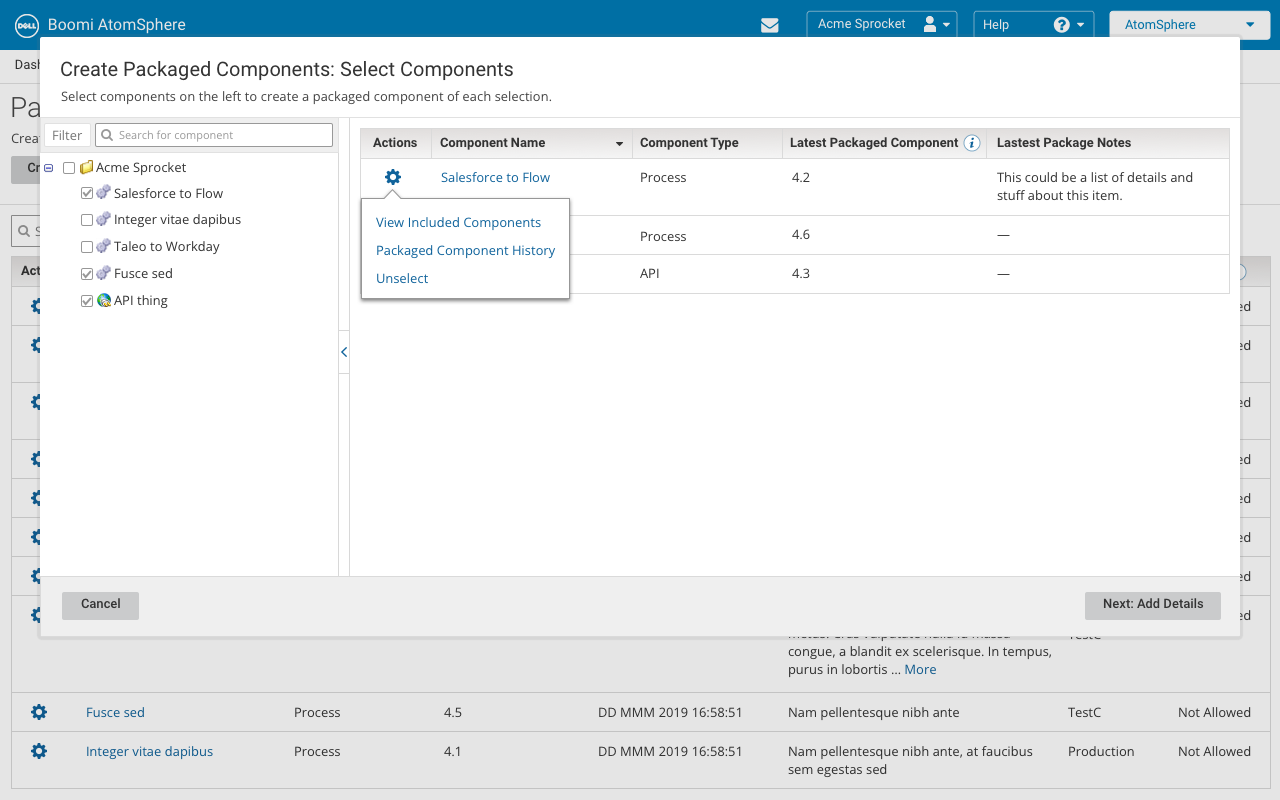Click the process icon beside Fusce sed
The image size is (1280, 800).
coord(104,273)
